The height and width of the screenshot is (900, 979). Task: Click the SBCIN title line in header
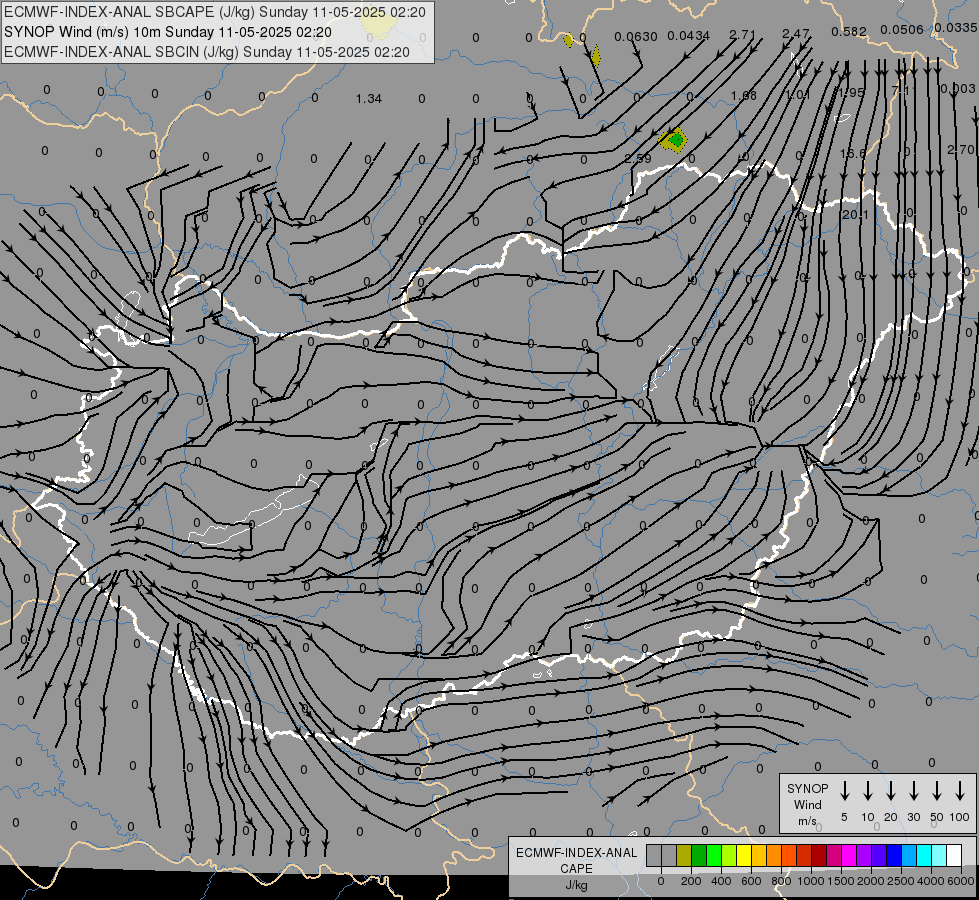(x=207, y=52)
